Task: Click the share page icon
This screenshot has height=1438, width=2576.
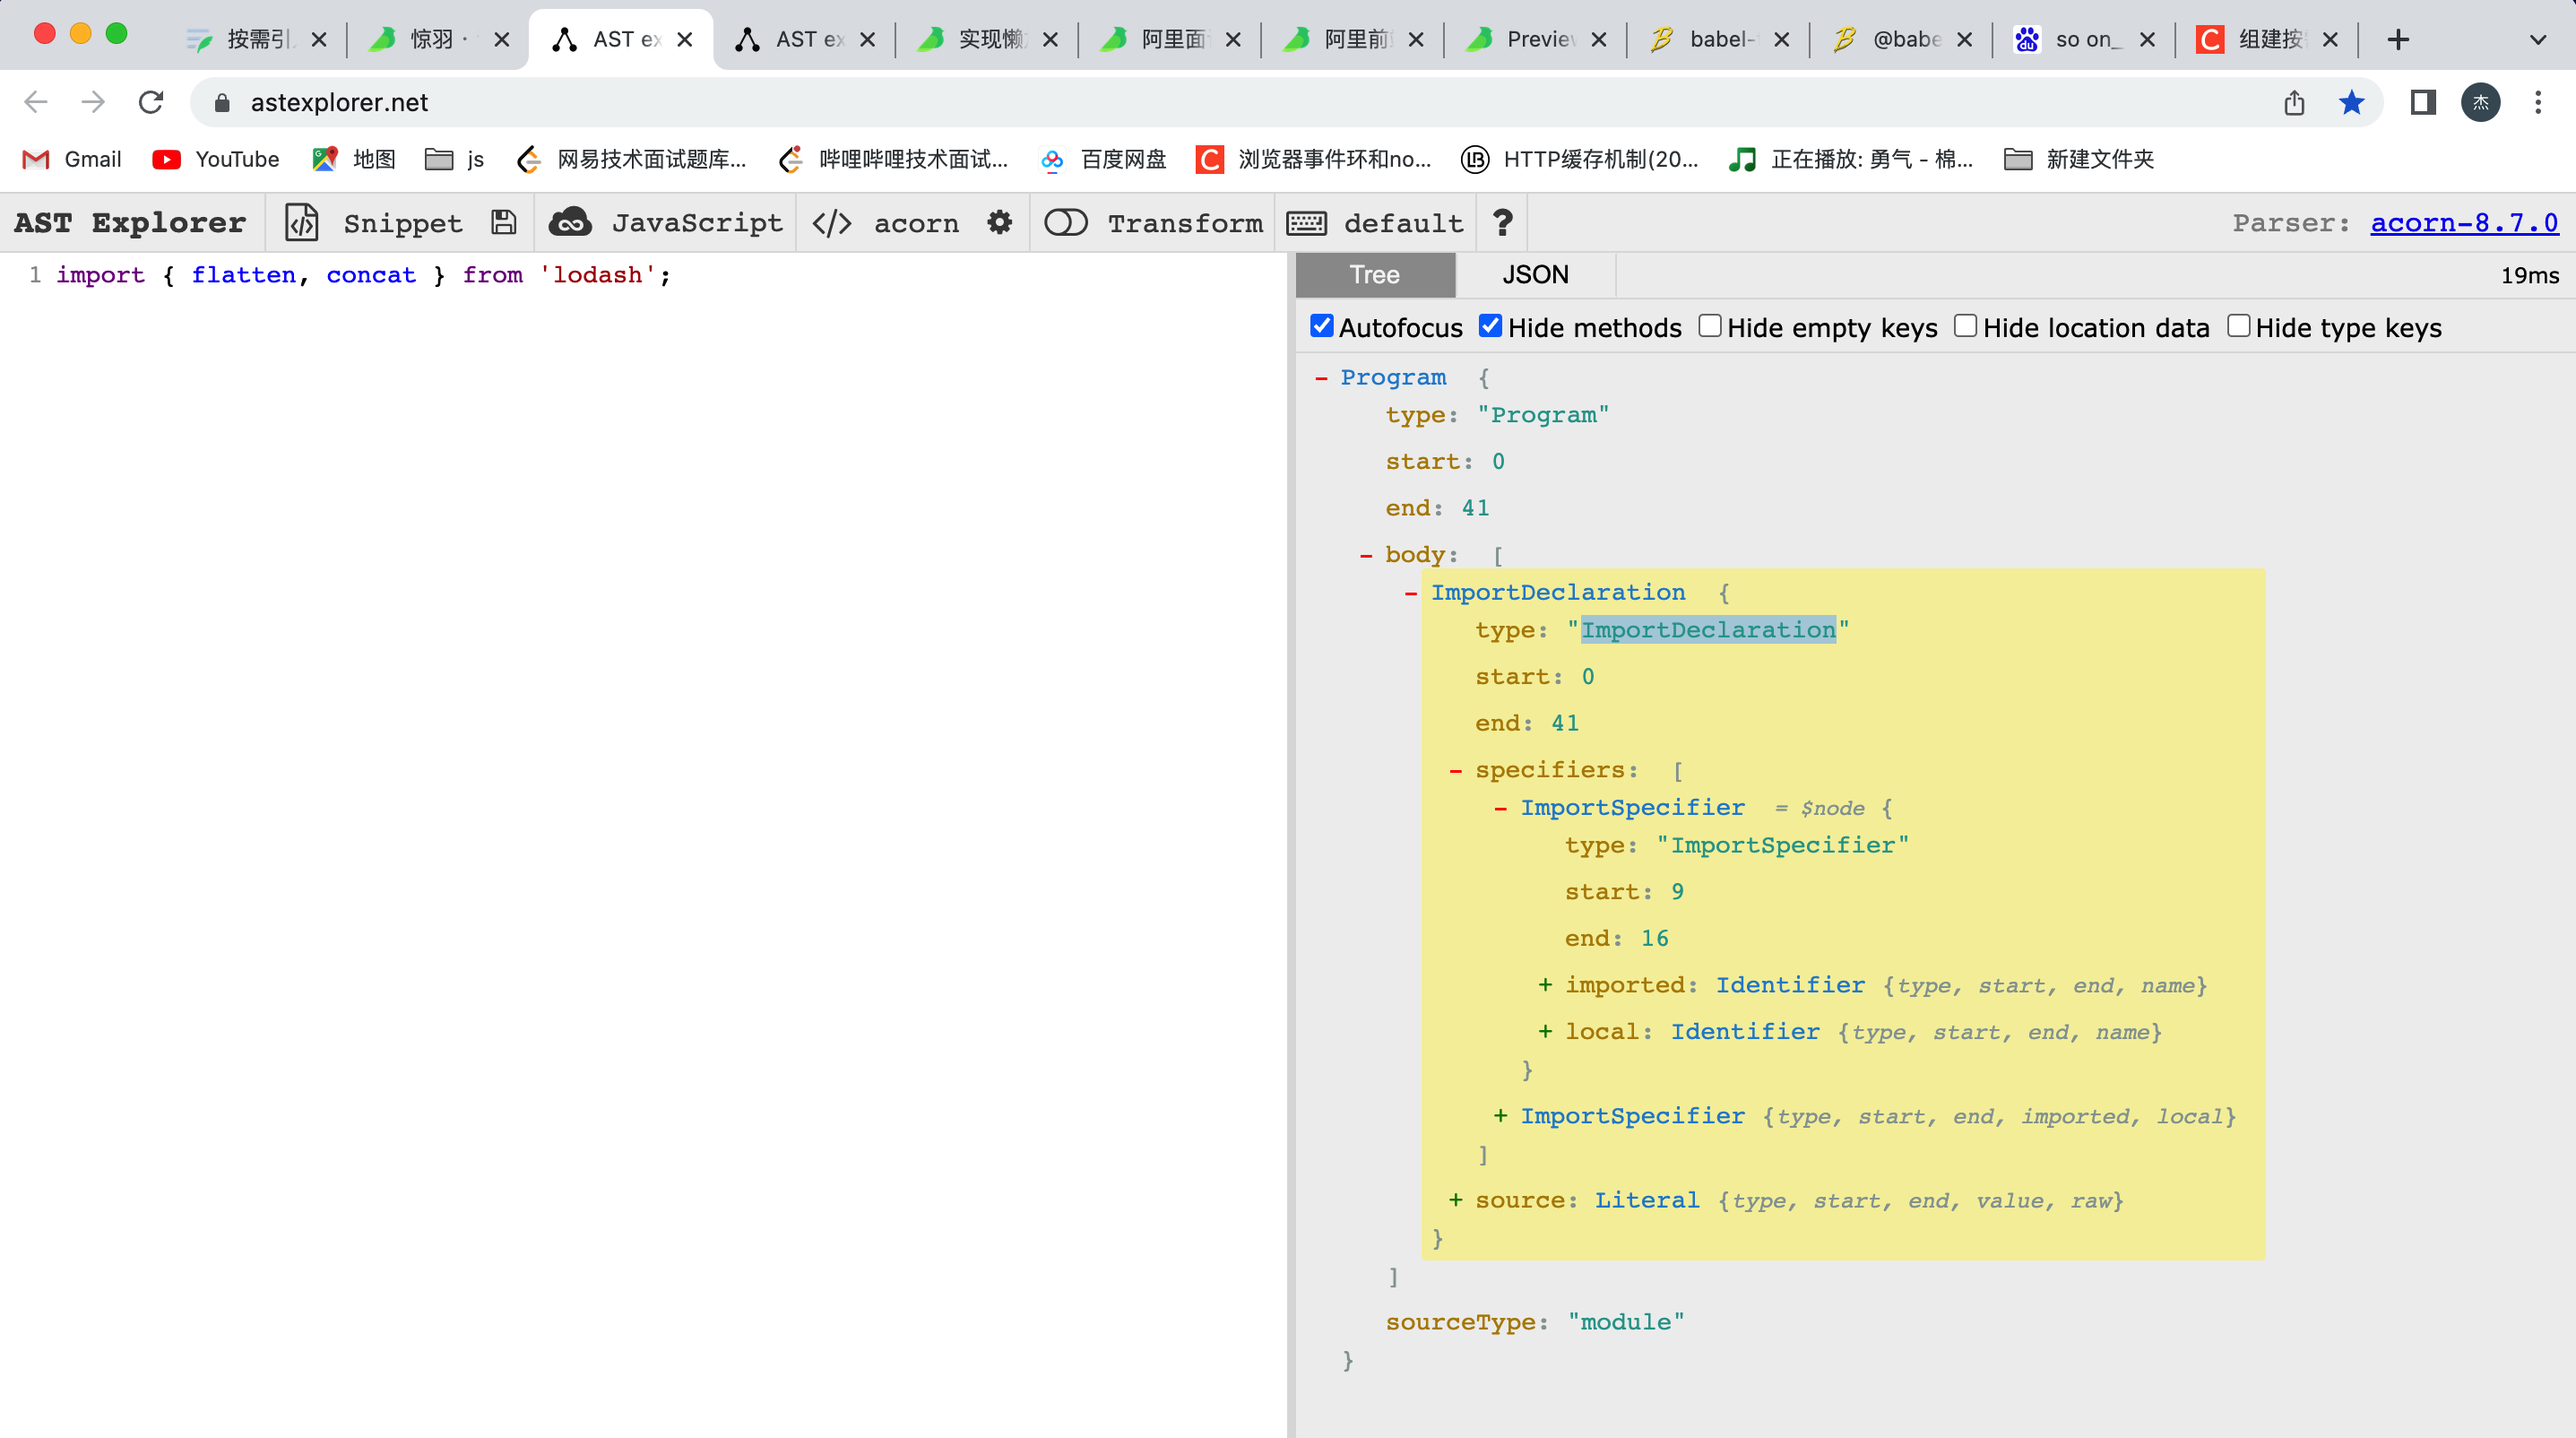Action: 2294,102
